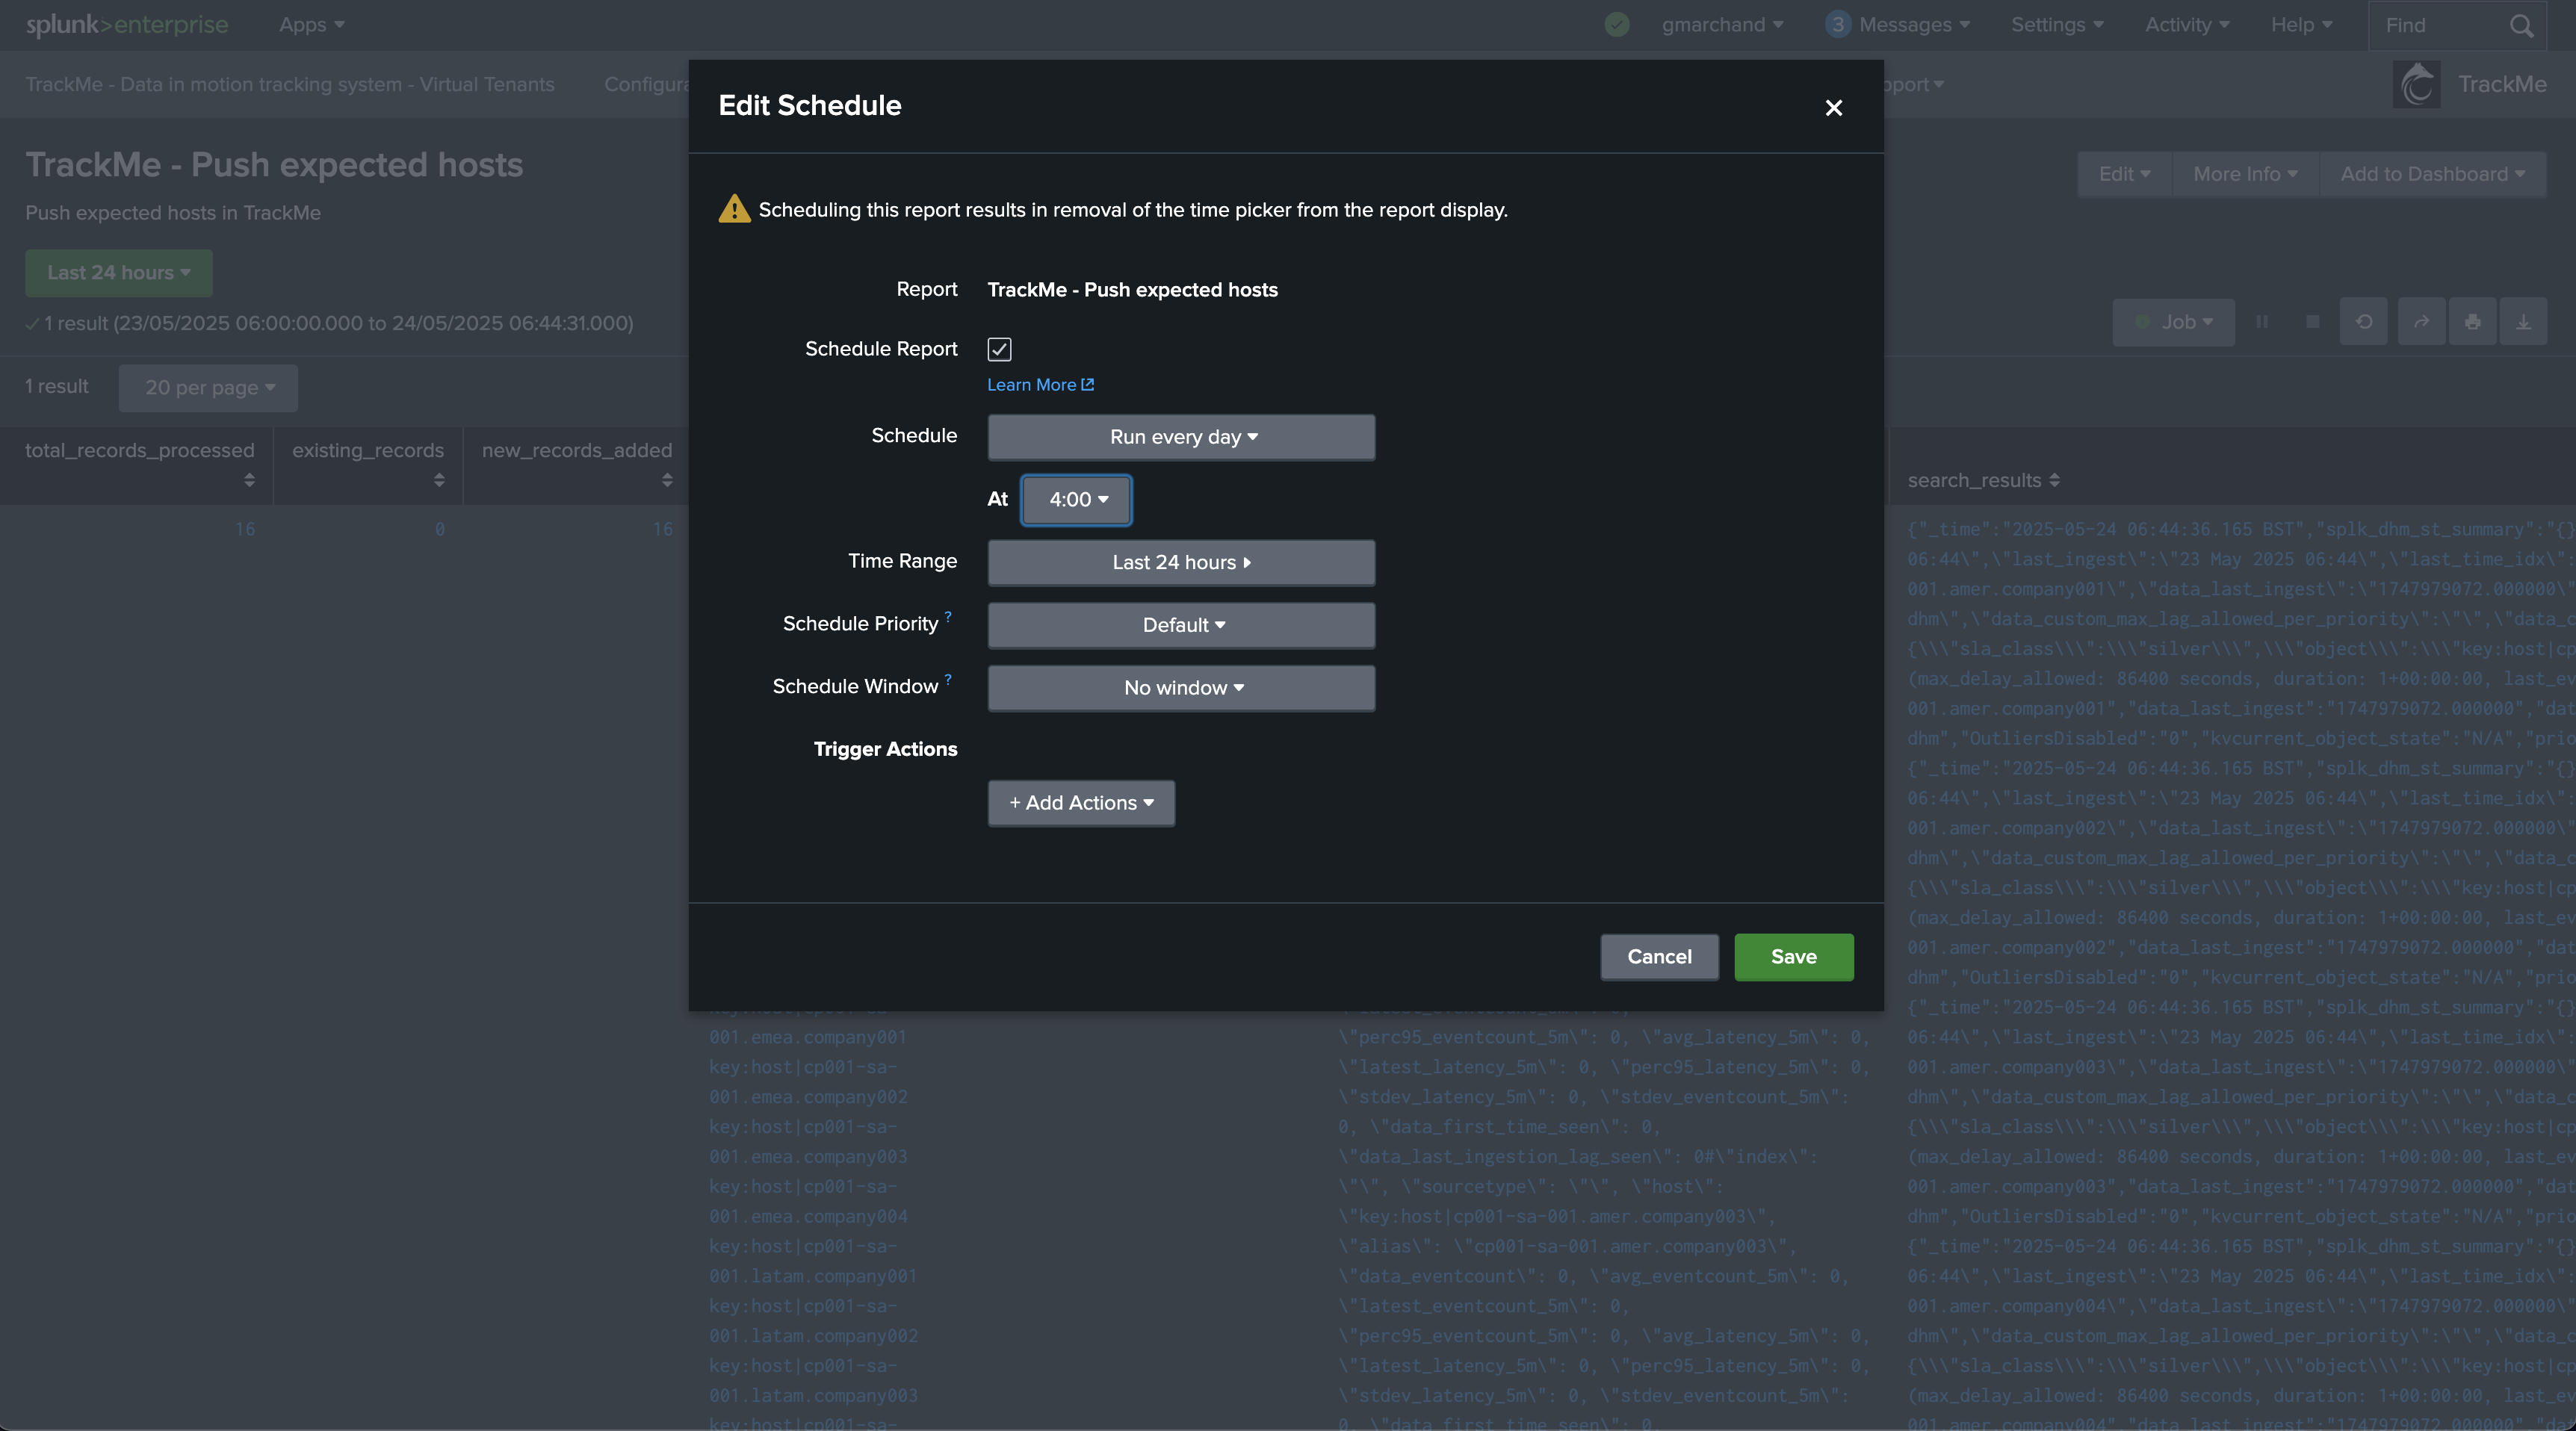Click the Find search input field
Screen dimensions: 2576x1431
point(2440,26)
